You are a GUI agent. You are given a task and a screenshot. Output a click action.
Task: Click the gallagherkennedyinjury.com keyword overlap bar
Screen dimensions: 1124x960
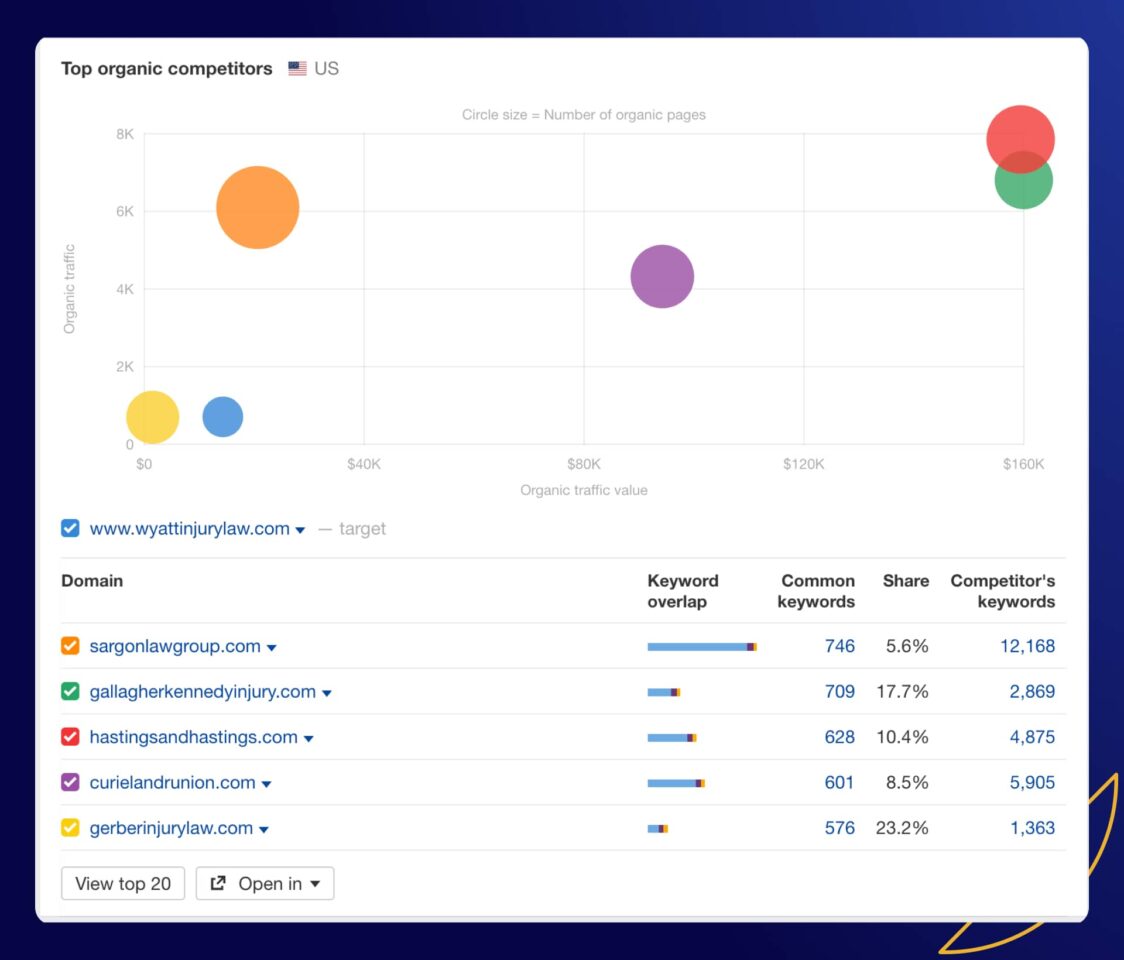pyautogui.click(x=664, y=692)
